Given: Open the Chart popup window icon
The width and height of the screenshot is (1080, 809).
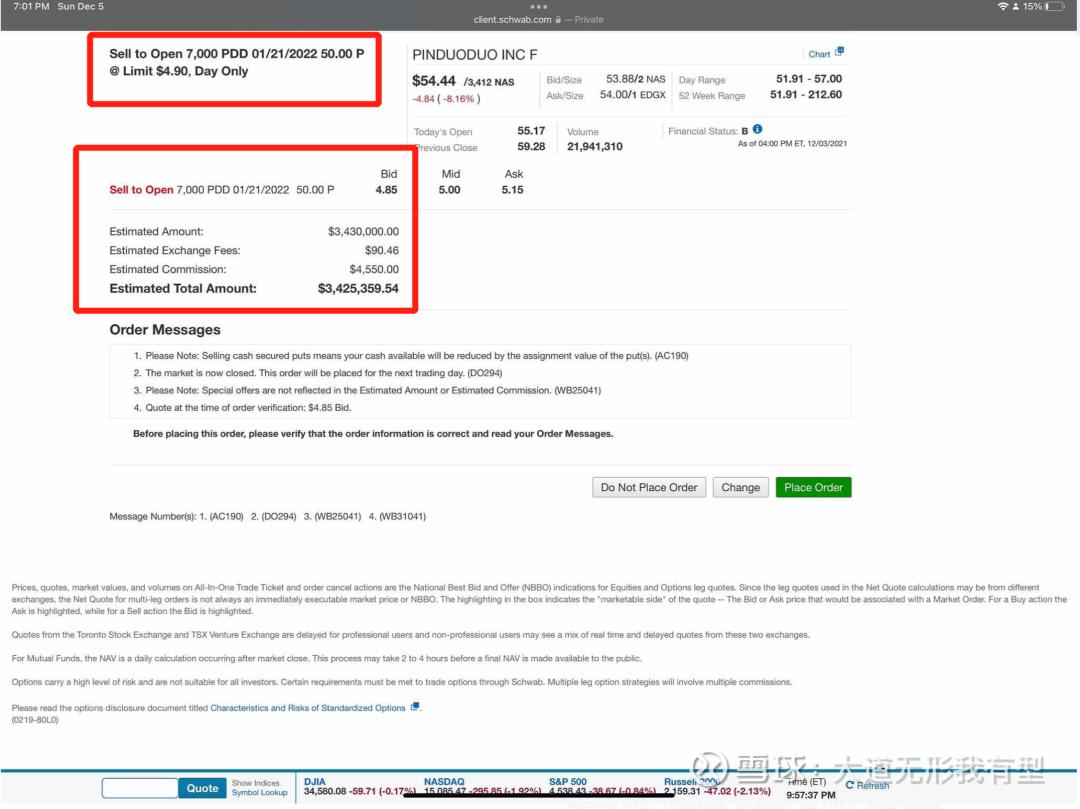Looking at the screenshot, I should pyautogui.click(x=840, y=52).
